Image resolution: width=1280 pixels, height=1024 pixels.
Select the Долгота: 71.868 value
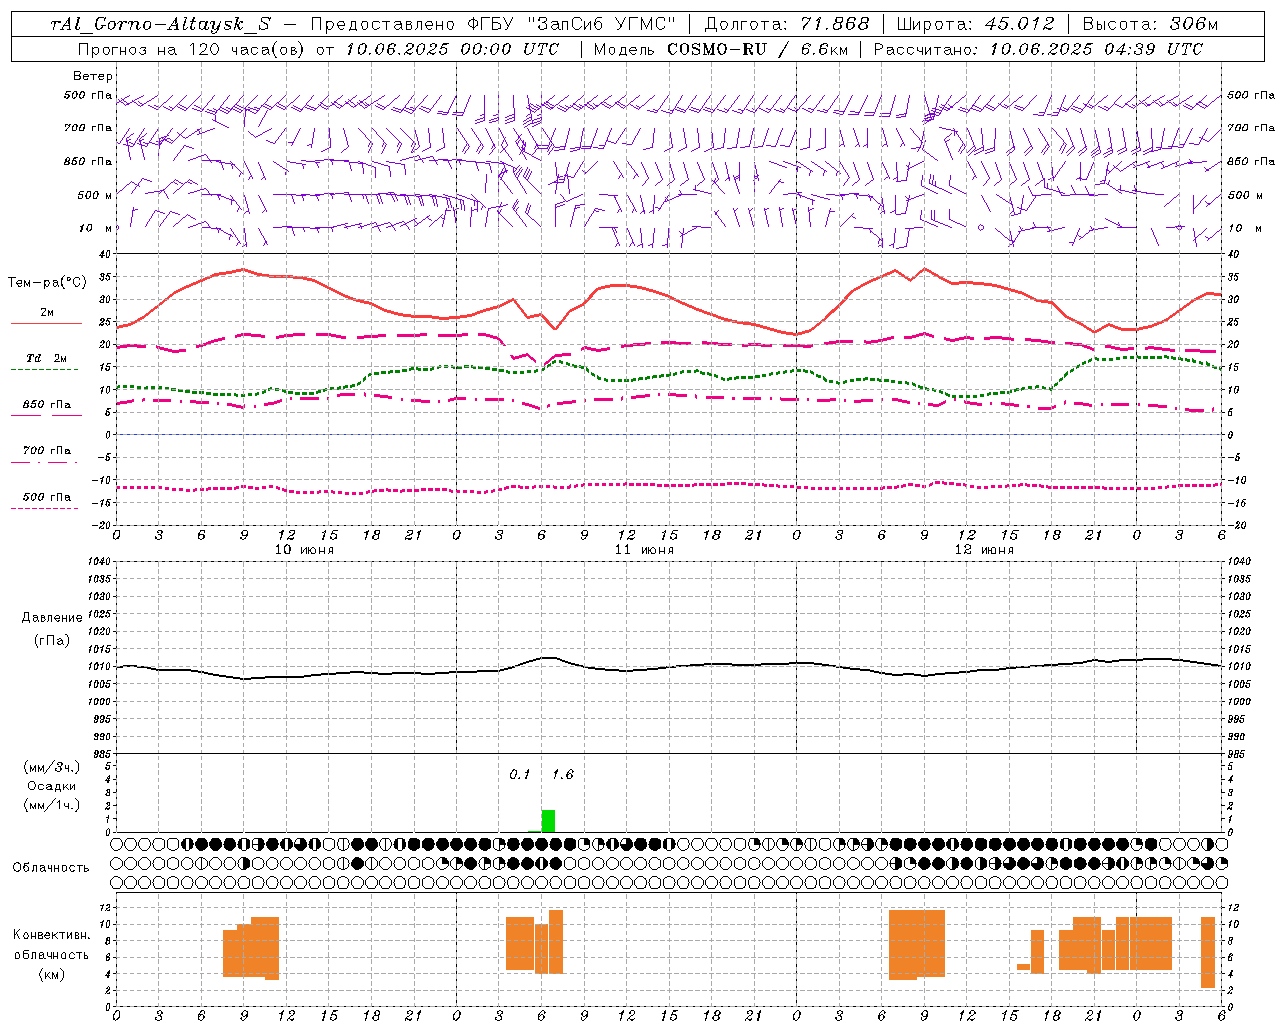(787, 24)
